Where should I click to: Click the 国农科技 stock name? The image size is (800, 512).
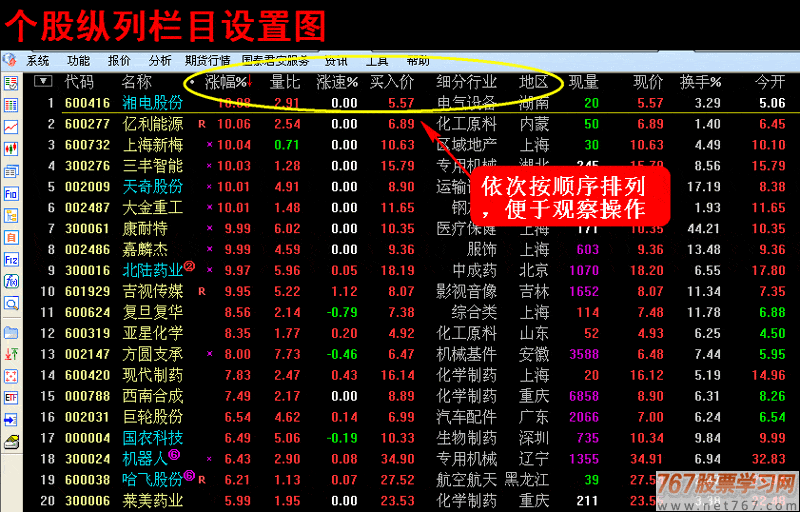(152, 438)
